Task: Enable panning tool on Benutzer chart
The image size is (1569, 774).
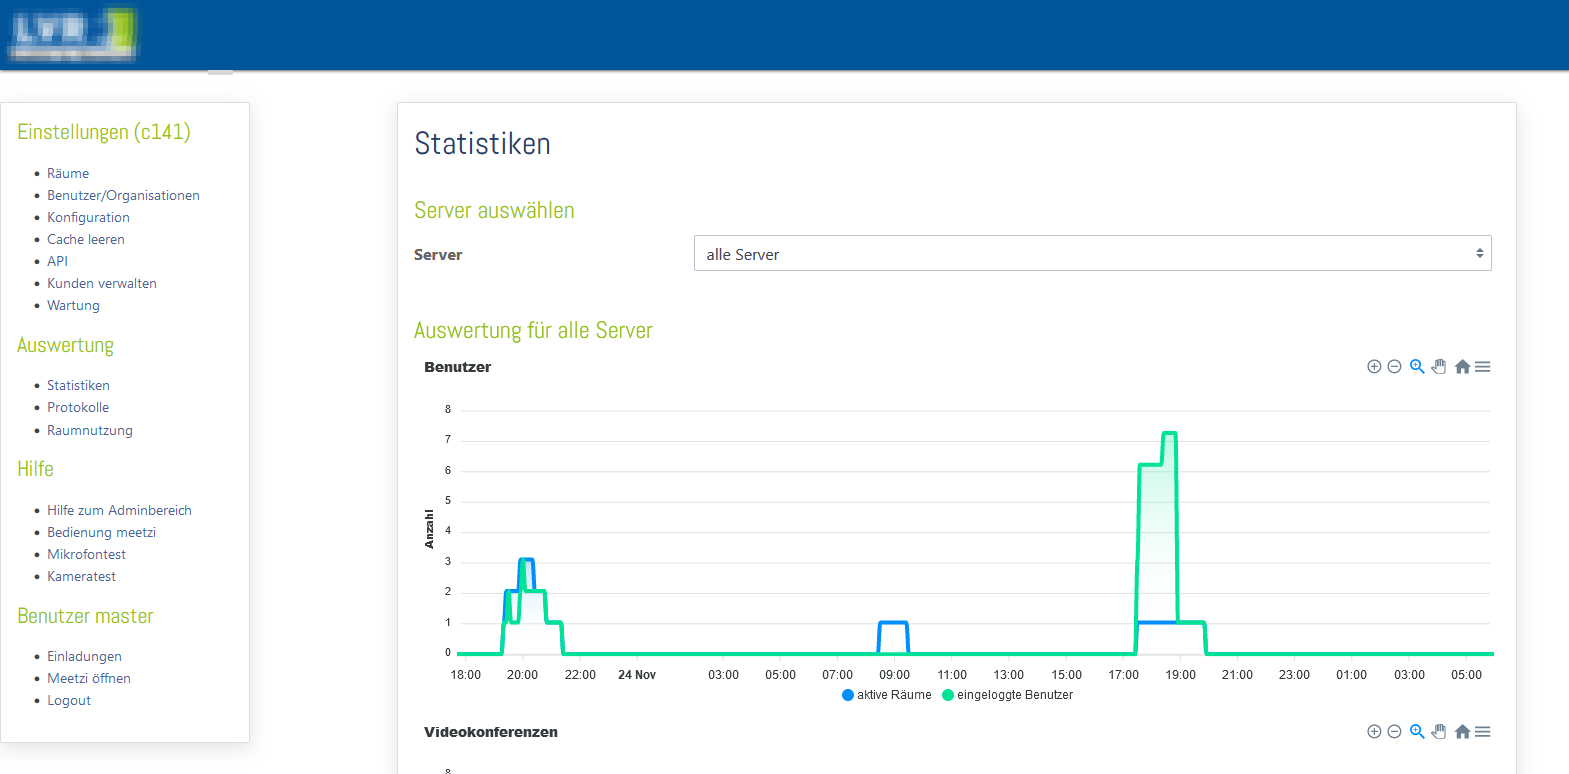Action: [1439, 367]
